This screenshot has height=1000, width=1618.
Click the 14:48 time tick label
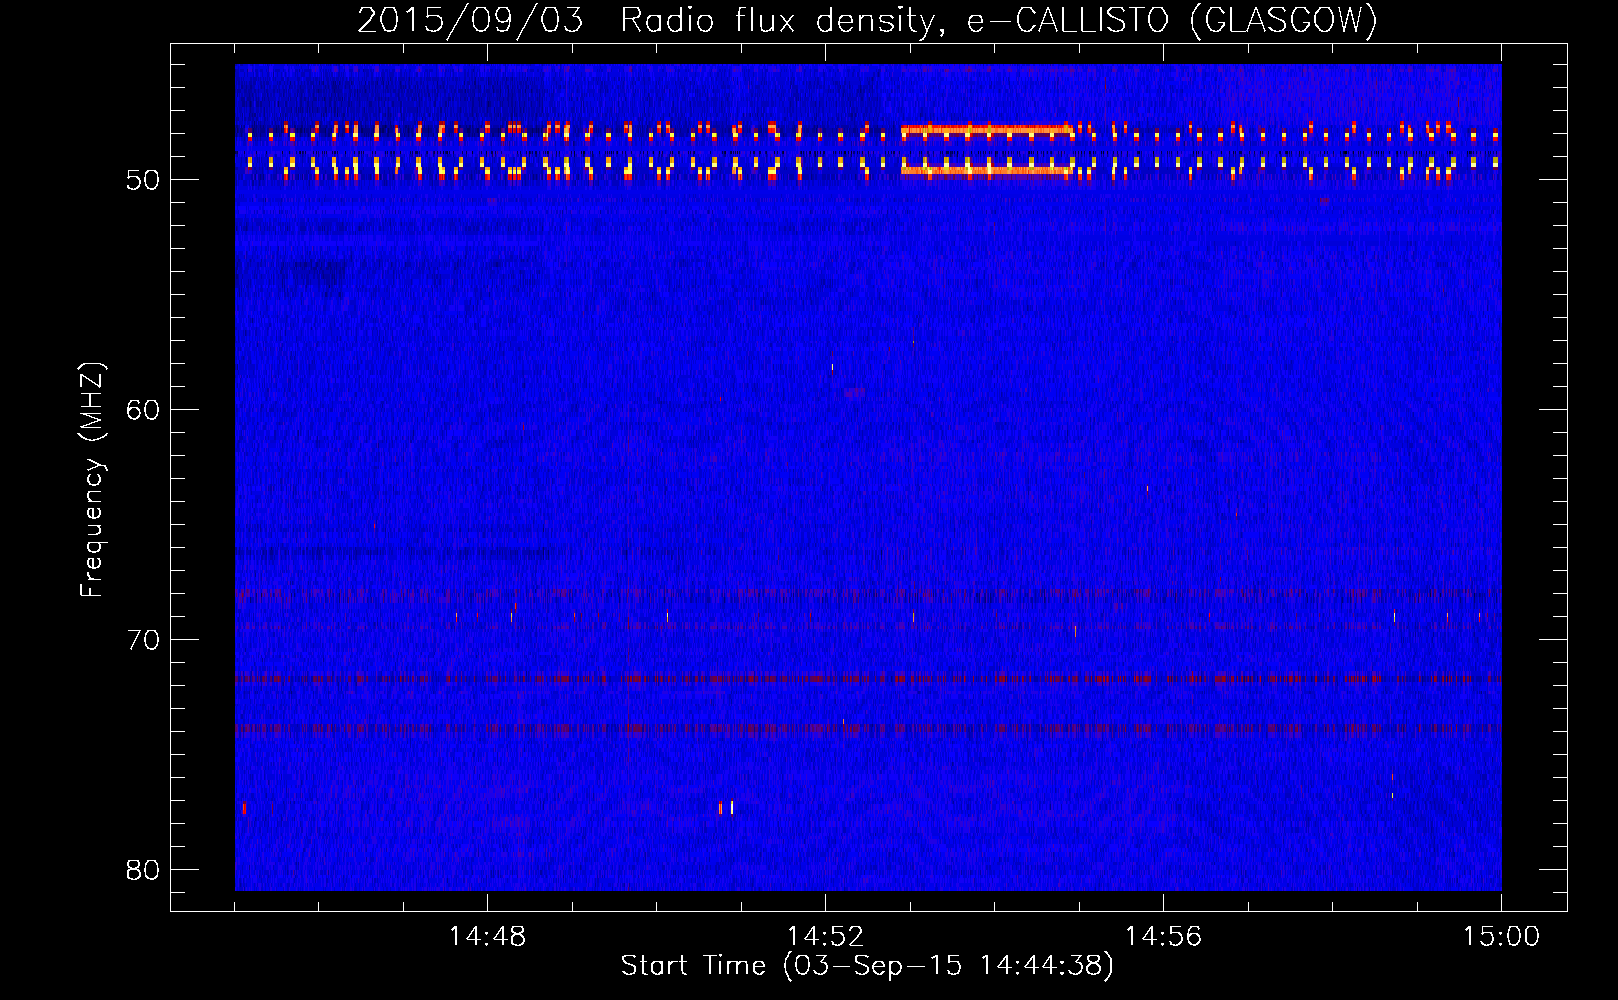coord(487,936)
